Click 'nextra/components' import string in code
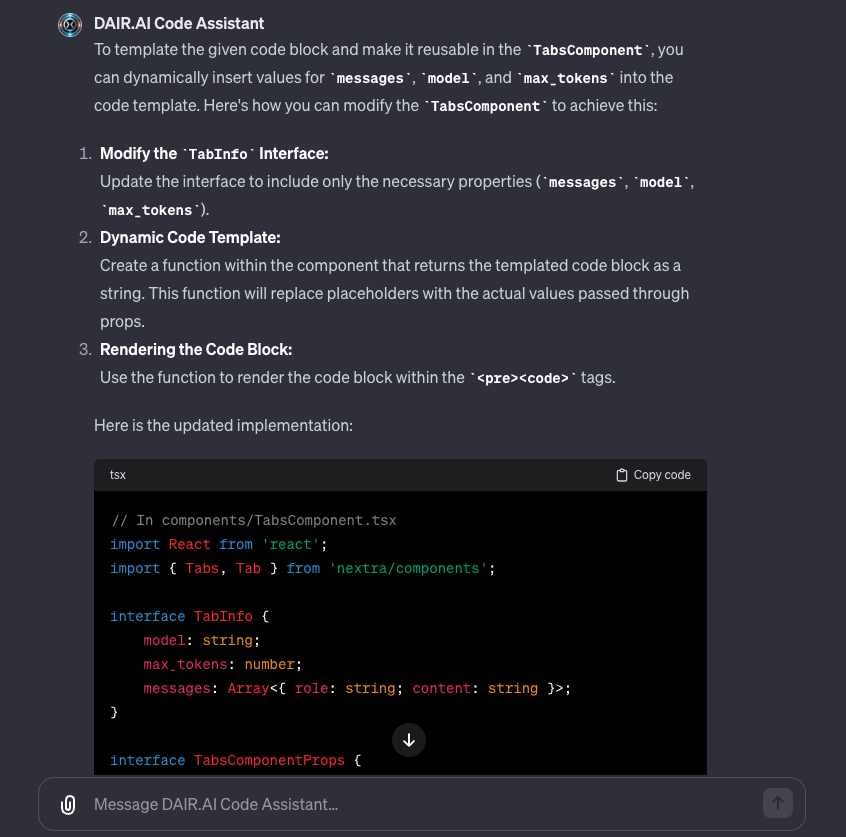Image resolution: width=846 pixels, height=837 pixels. [408, 569]
